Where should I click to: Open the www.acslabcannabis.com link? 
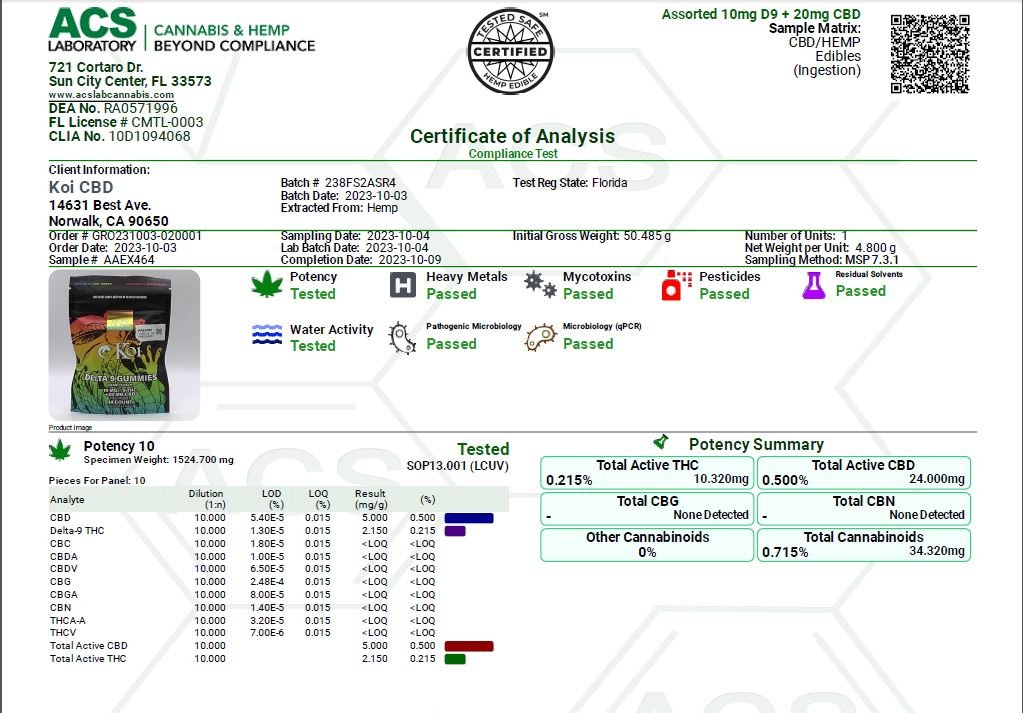(x=111, y=95)
